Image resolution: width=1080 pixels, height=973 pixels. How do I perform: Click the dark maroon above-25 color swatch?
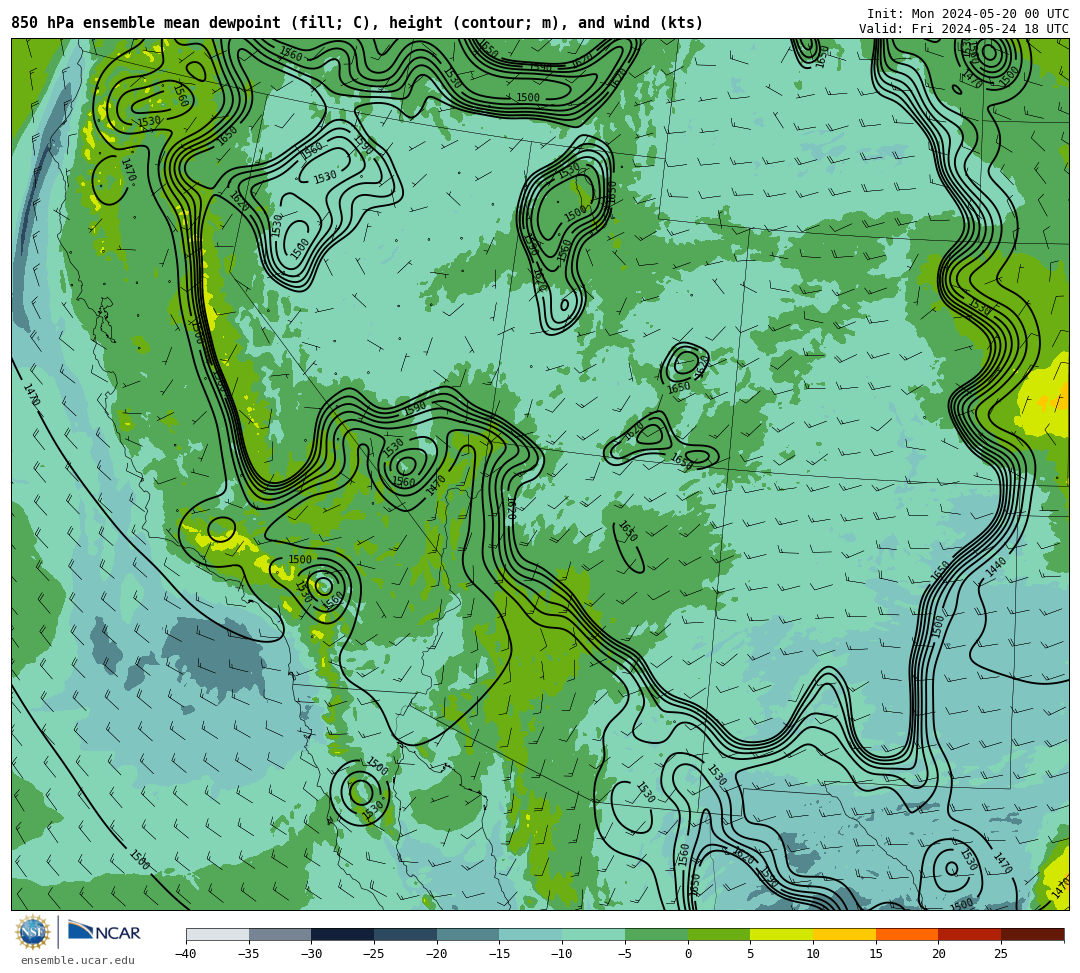[x=1032, y=934]
